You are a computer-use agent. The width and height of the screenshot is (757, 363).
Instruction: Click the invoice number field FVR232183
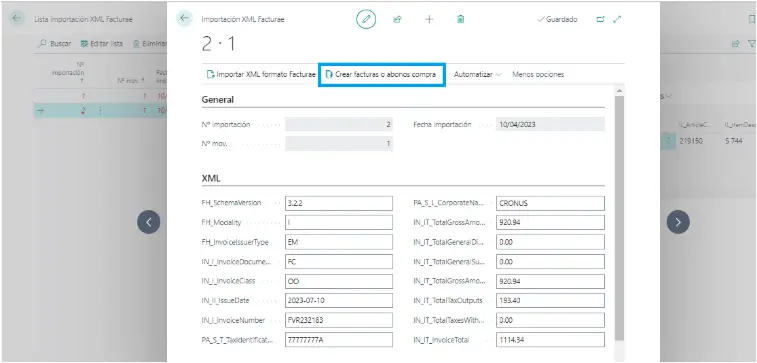(x=339, y=320)
